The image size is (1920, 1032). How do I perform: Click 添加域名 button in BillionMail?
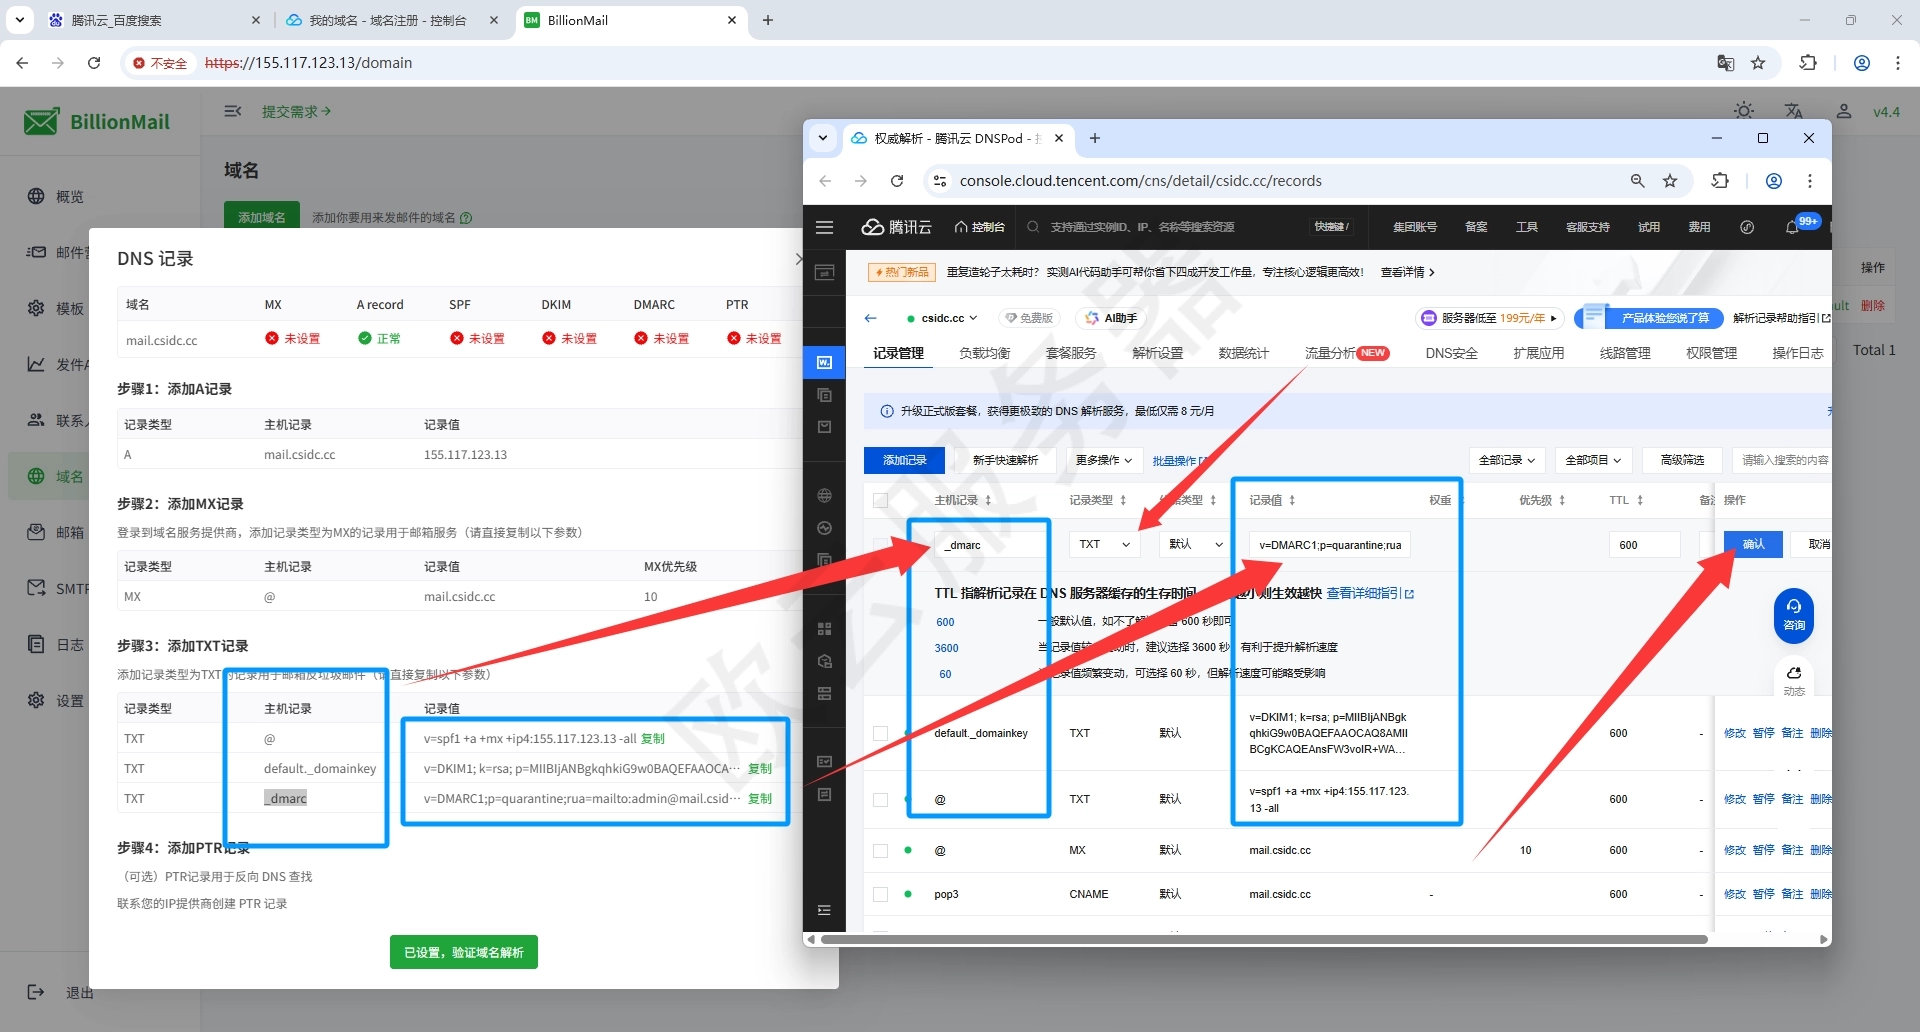pos(262,217)
